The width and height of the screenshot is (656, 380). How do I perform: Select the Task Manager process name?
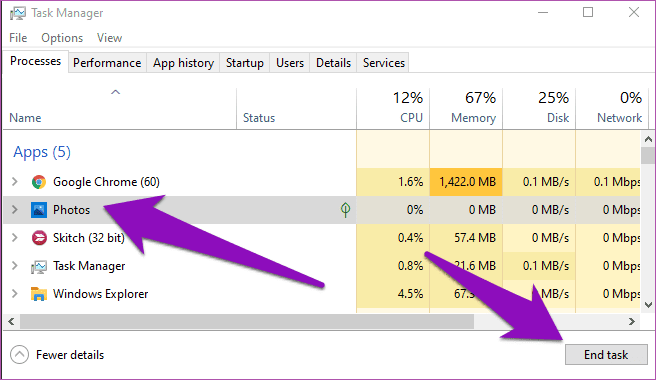(x=89, y=266)
